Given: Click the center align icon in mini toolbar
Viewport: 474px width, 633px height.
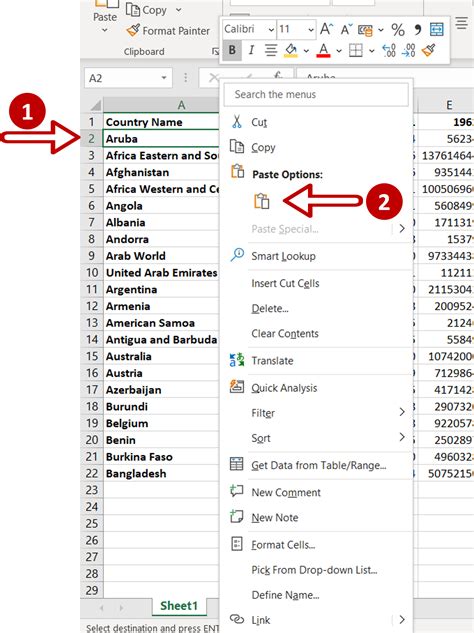Looking at the screenshot, I should pos(271,50).
